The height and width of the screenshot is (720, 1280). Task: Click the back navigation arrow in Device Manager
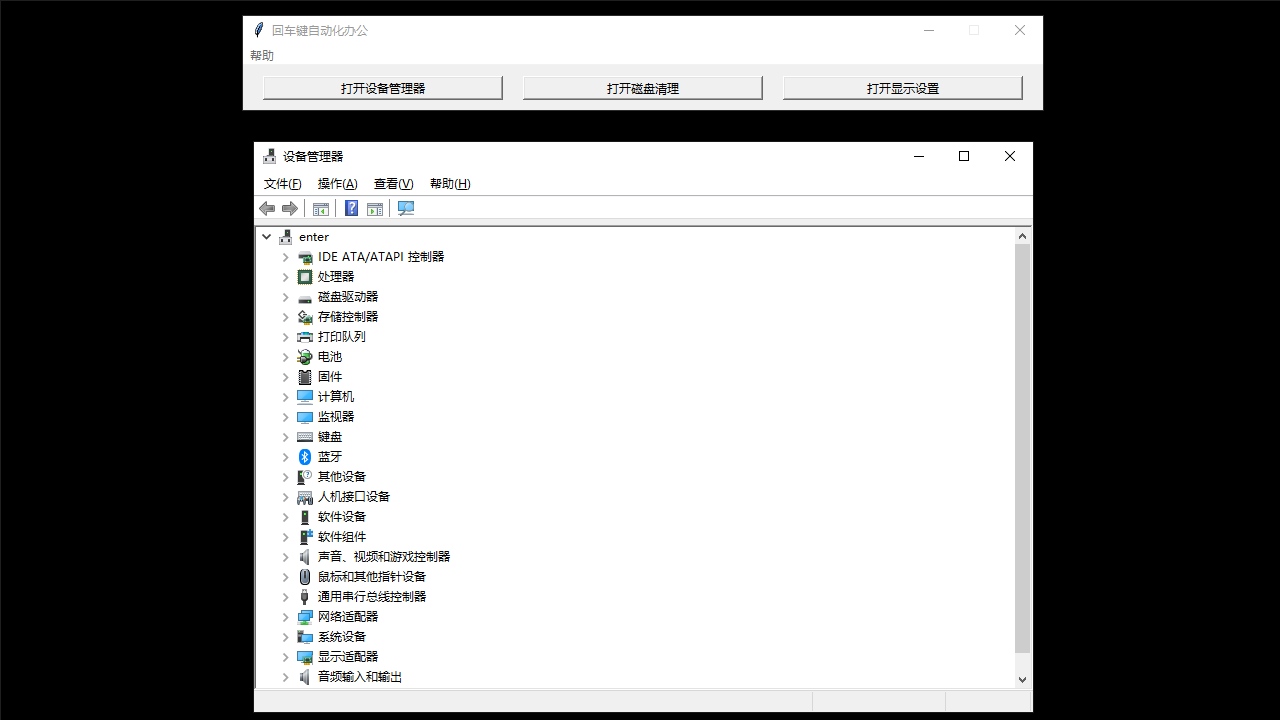(267, 208)
